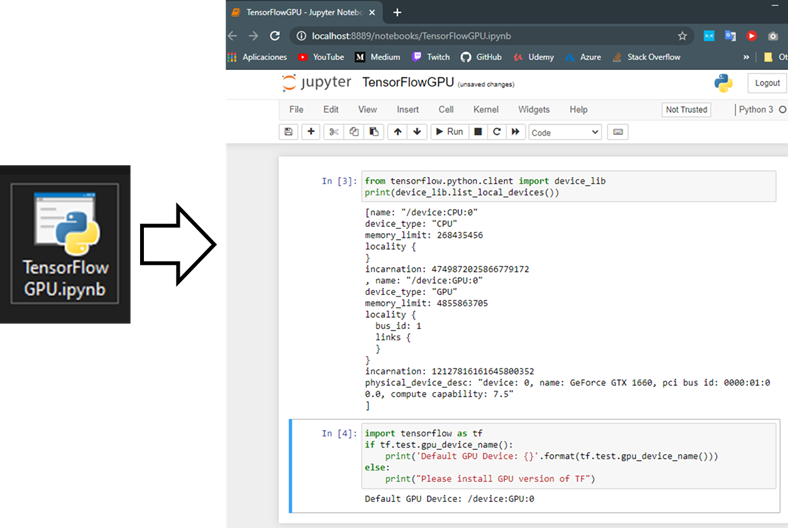Open the Kernel menu in Jupyter
Image resolution: width=788 pixels, height=528 pixels.
[486, 110]
